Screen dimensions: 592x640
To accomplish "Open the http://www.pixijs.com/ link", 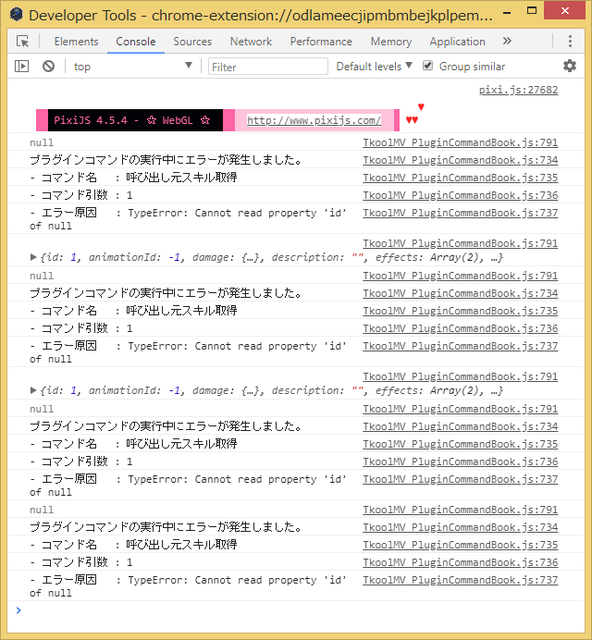I will [314, 120].
